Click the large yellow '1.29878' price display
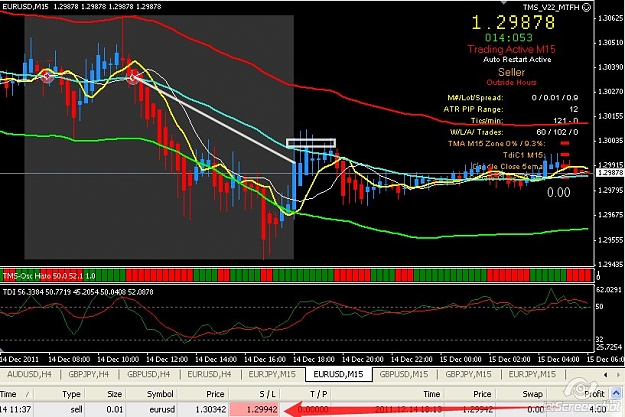The height and width of the screenshot is (417, 625). (513, 23)
